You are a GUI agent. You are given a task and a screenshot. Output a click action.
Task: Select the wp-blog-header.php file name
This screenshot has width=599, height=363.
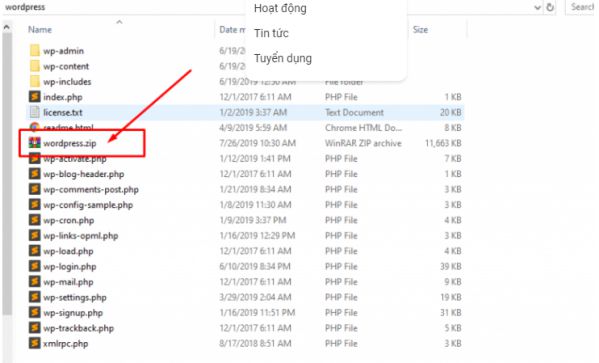click(x=84, y=174)
